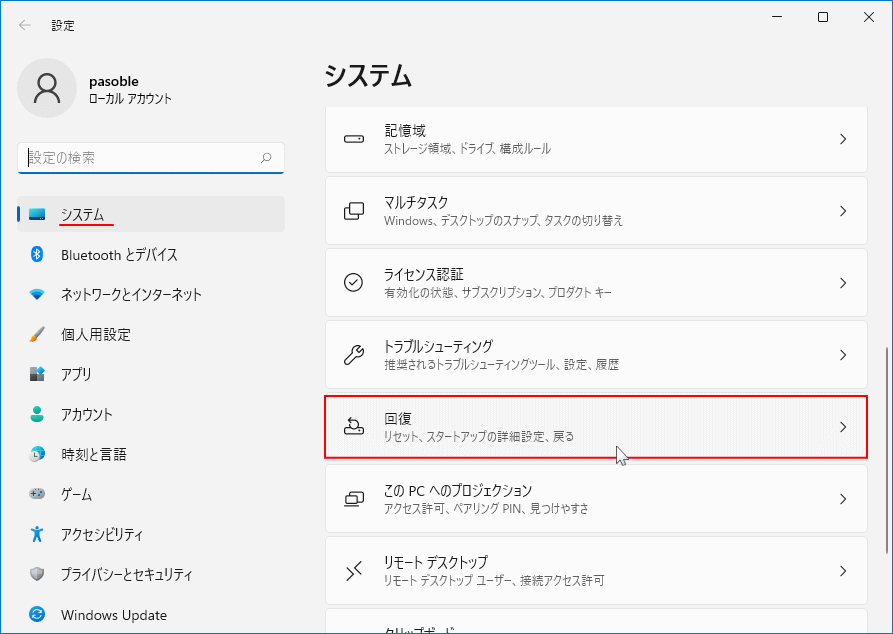Click the checkmark activation icon
Screen dimensions: 893x634
point(354,283)
